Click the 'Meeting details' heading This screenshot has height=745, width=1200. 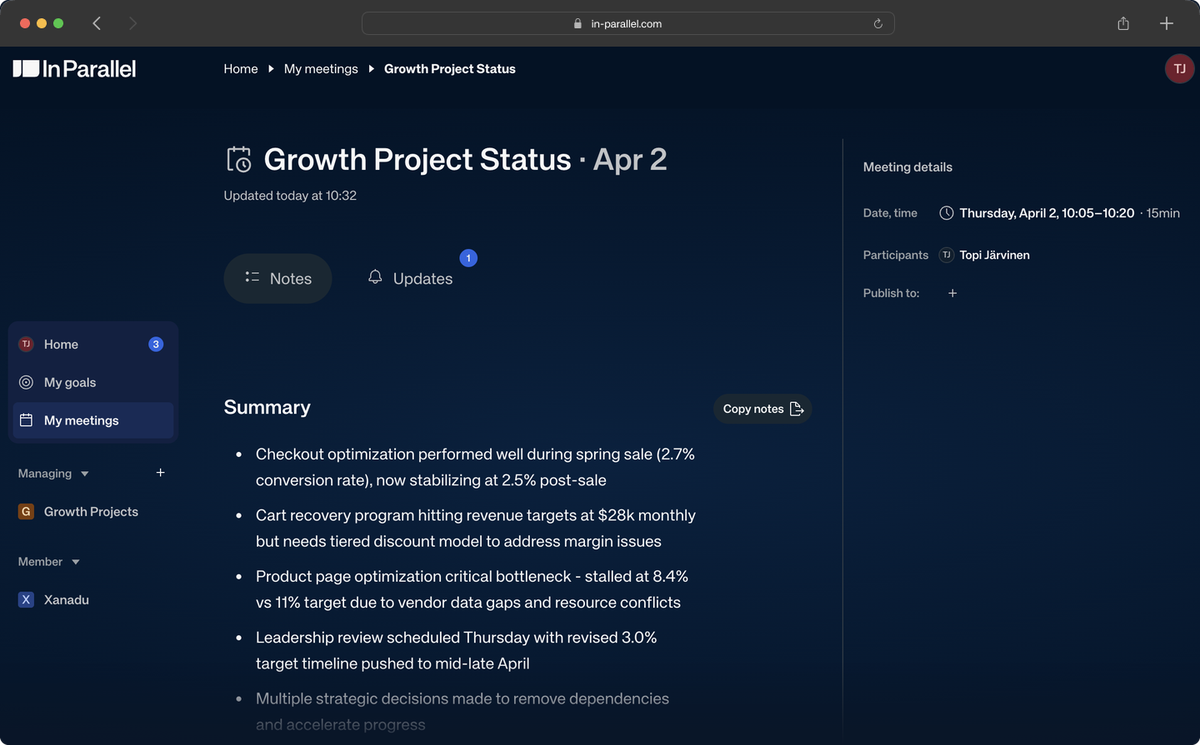pyautogui.click(x=908, y=167)
